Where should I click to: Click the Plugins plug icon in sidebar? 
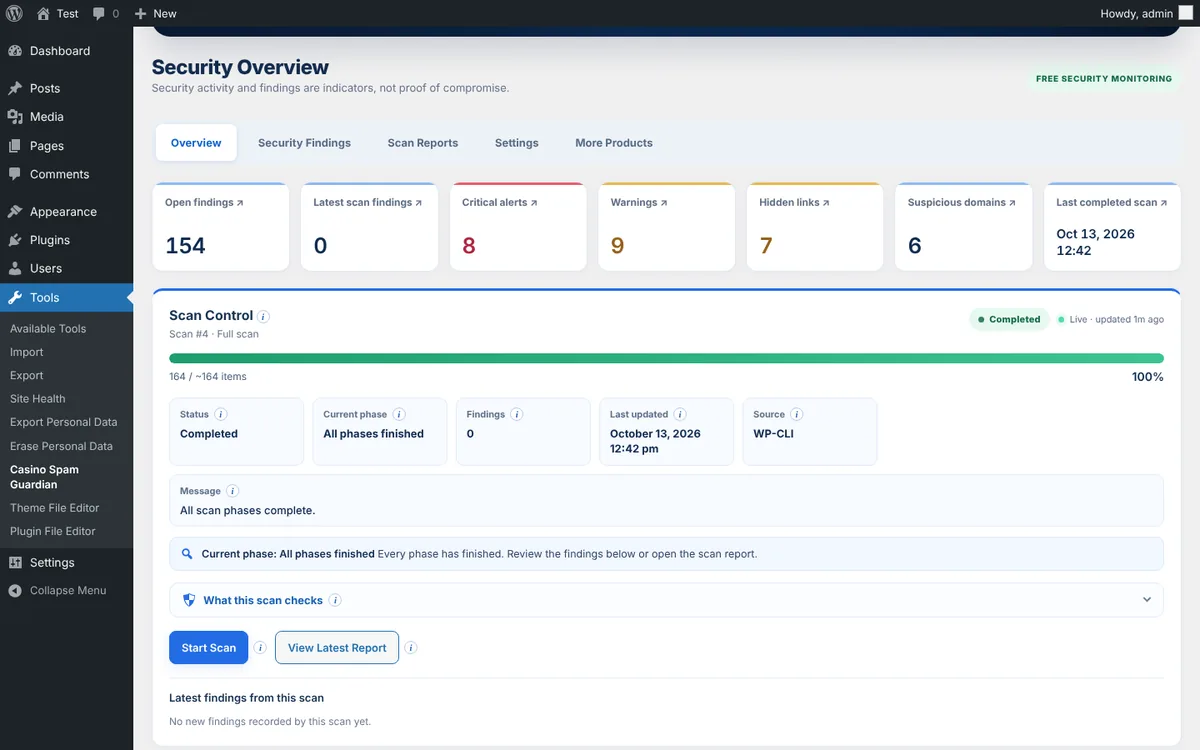tap(15, 240)
